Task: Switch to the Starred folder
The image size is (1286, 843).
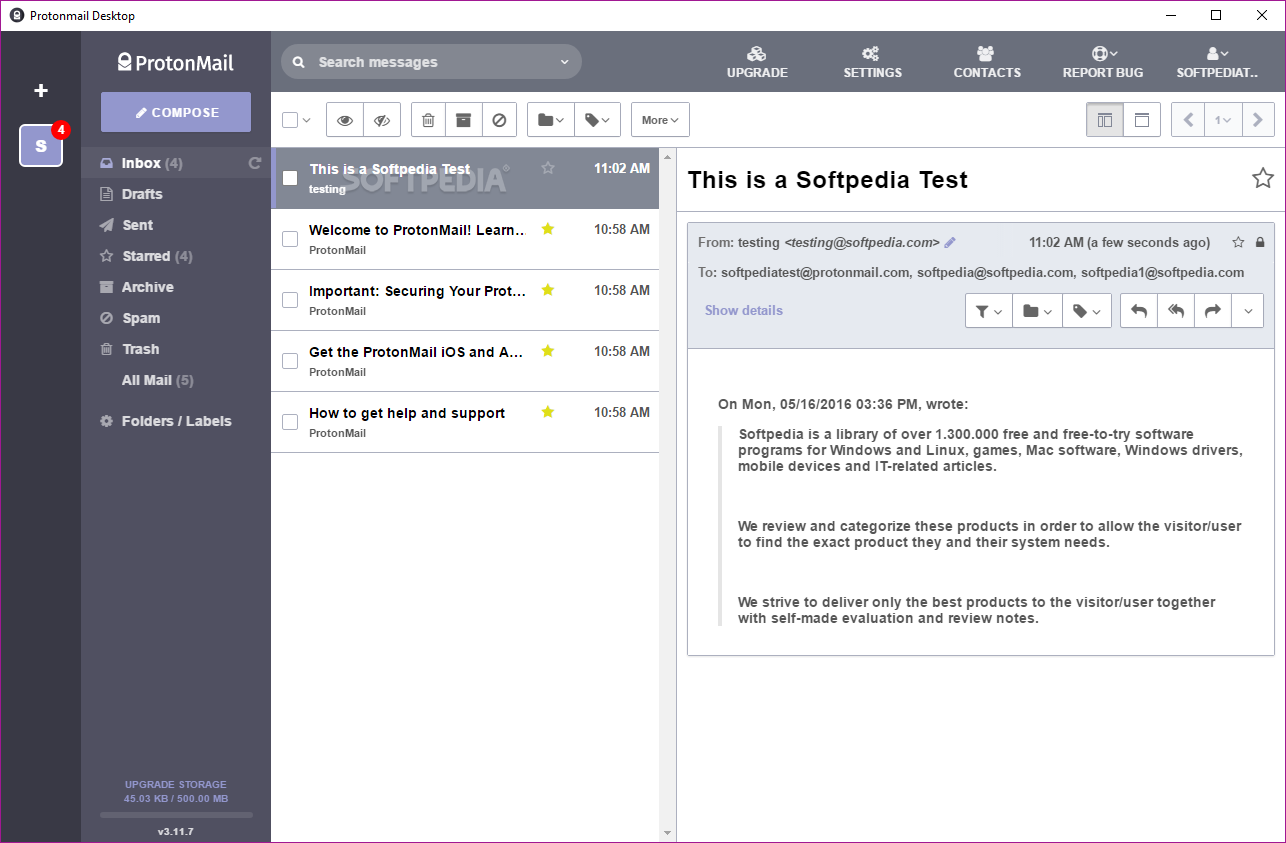Action: click(x=148, y=255)
